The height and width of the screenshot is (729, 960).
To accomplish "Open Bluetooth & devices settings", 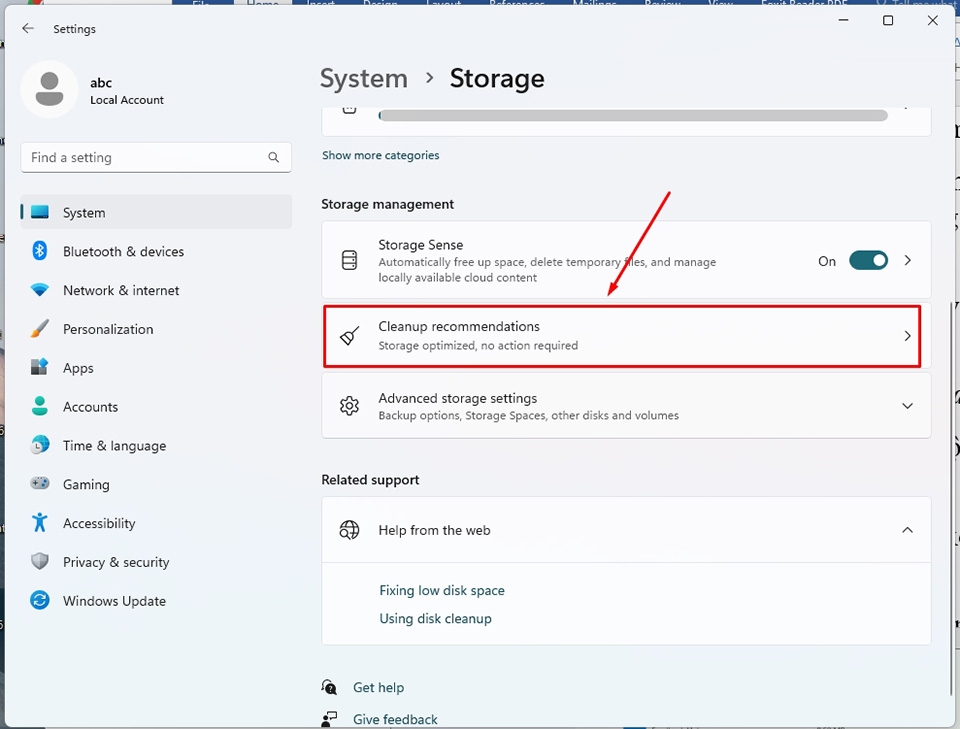I will [156, 251].
